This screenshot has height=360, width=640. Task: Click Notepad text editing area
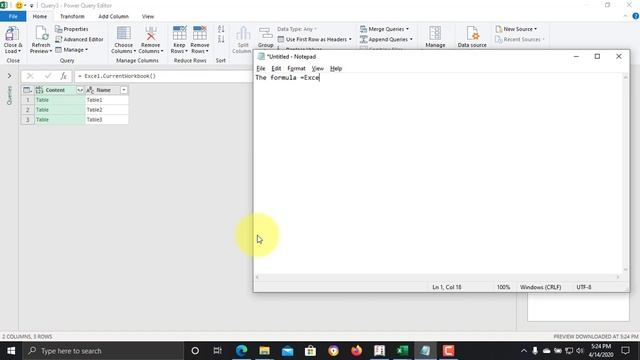439,173
